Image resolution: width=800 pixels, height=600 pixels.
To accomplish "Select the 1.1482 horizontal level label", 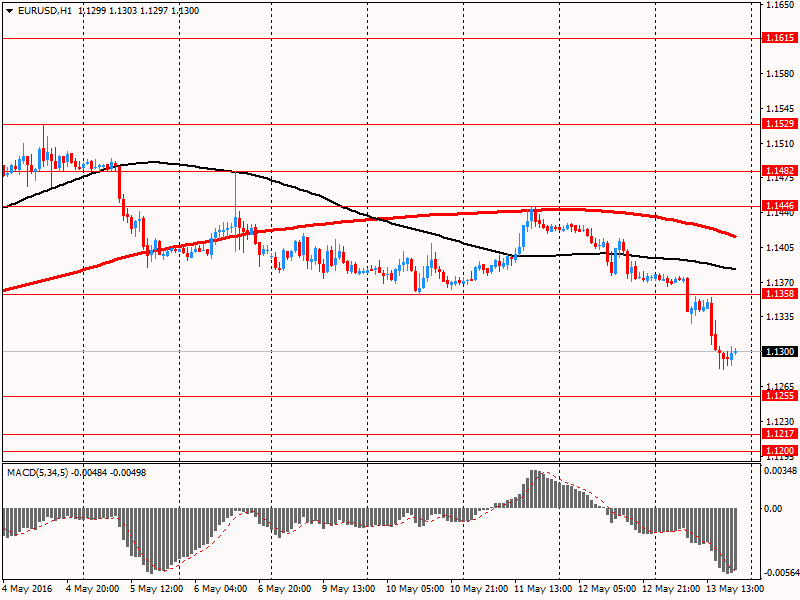I will tap(779, 170).
